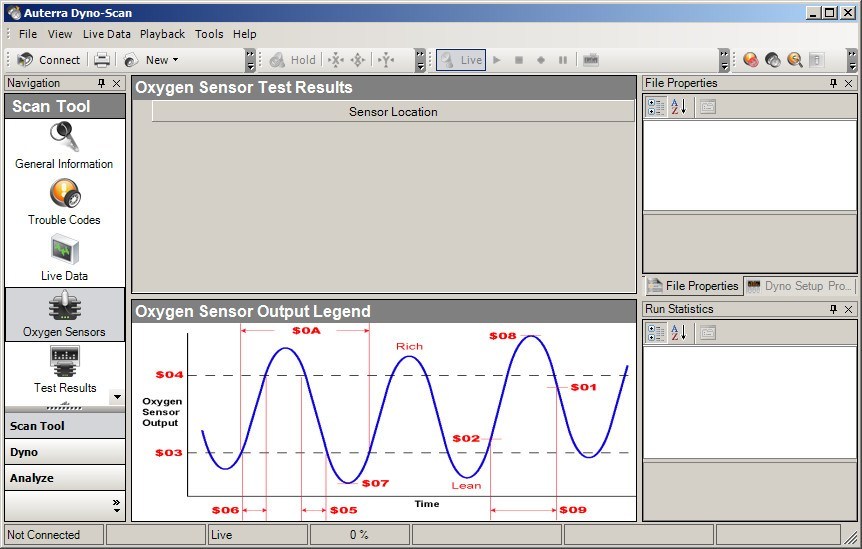862x549 pixels.
Task: Click the window resize grip corner
Action: pyautogui.click(x=851, y=538)
